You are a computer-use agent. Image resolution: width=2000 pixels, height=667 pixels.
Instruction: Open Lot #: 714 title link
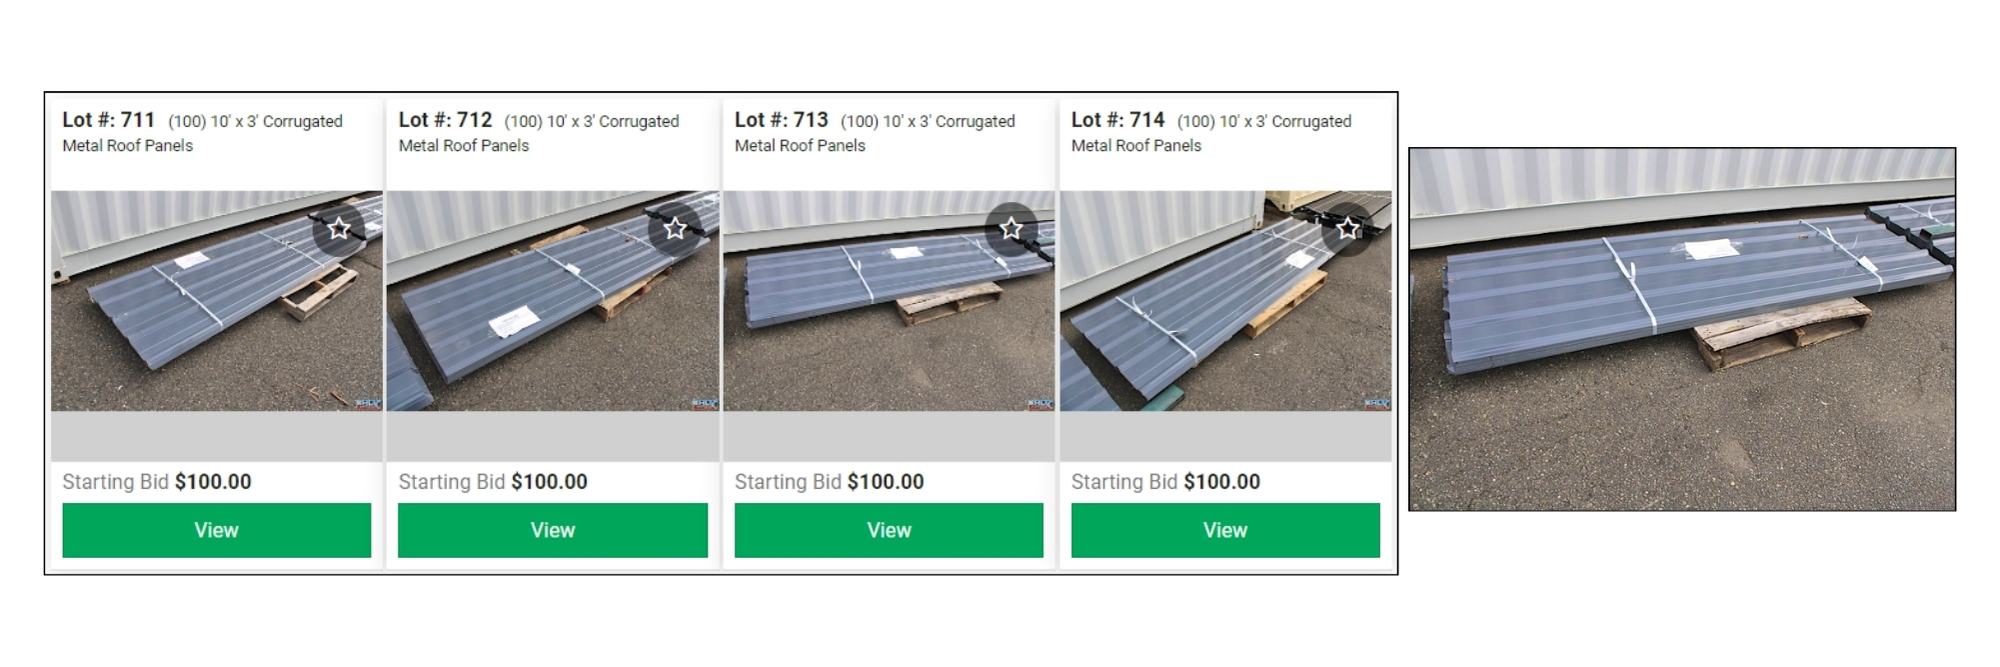(x=1118, y=120)
